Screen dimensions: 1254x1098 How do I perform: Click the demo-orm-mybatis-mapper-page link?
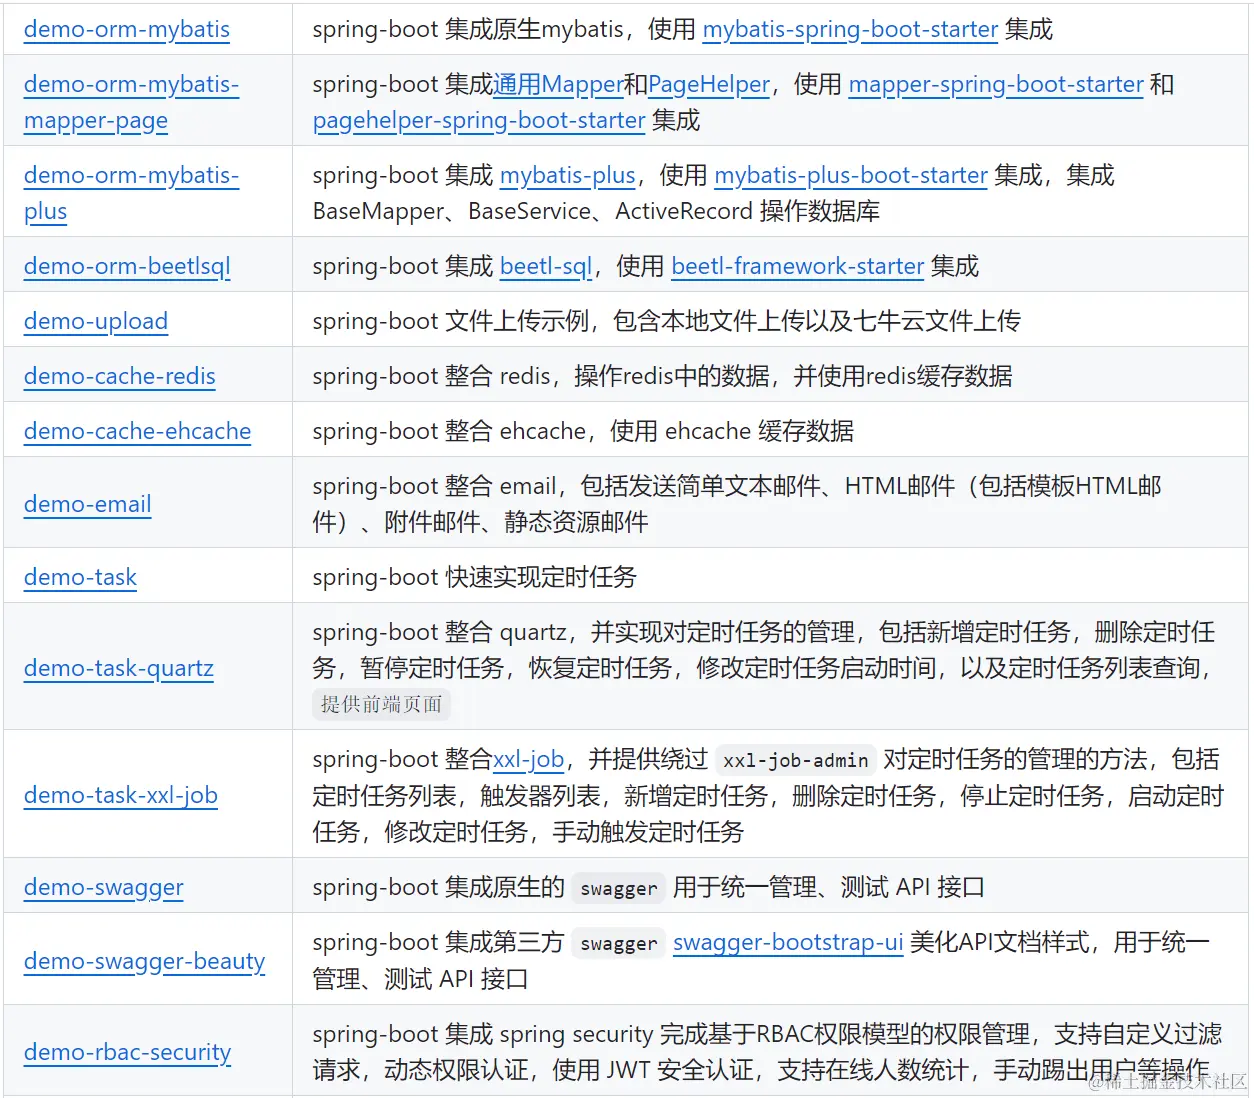(131, 101)
